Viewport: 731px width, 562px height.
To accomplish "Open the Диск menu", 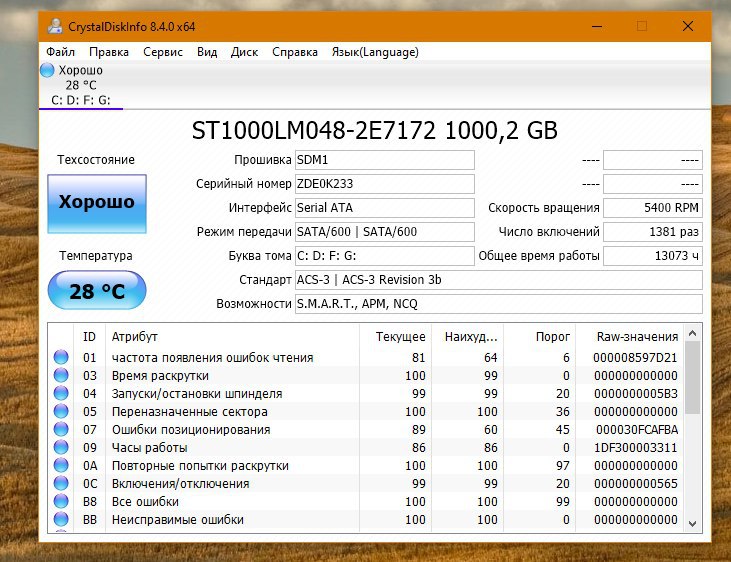I will click(244, 52).
